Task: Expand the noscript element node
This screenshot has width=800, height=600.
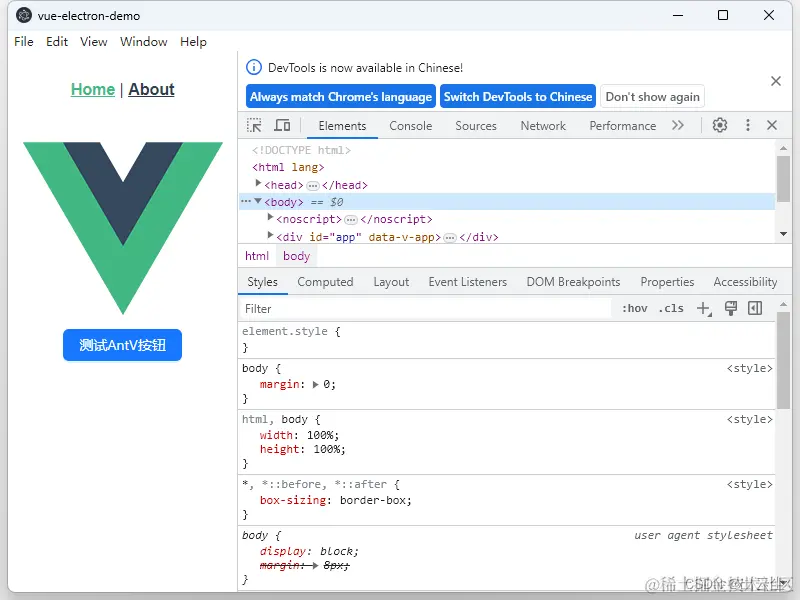Action: tap(270, 217)
